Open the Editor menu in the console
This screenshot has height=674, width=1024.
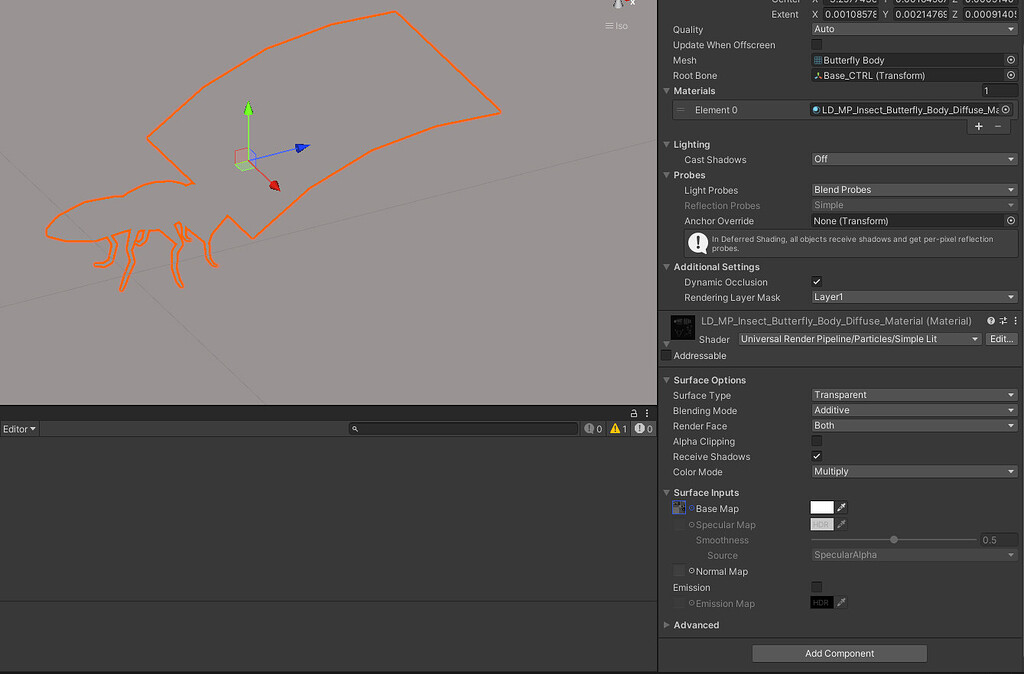pyautogui.click(x=19, y=428)
